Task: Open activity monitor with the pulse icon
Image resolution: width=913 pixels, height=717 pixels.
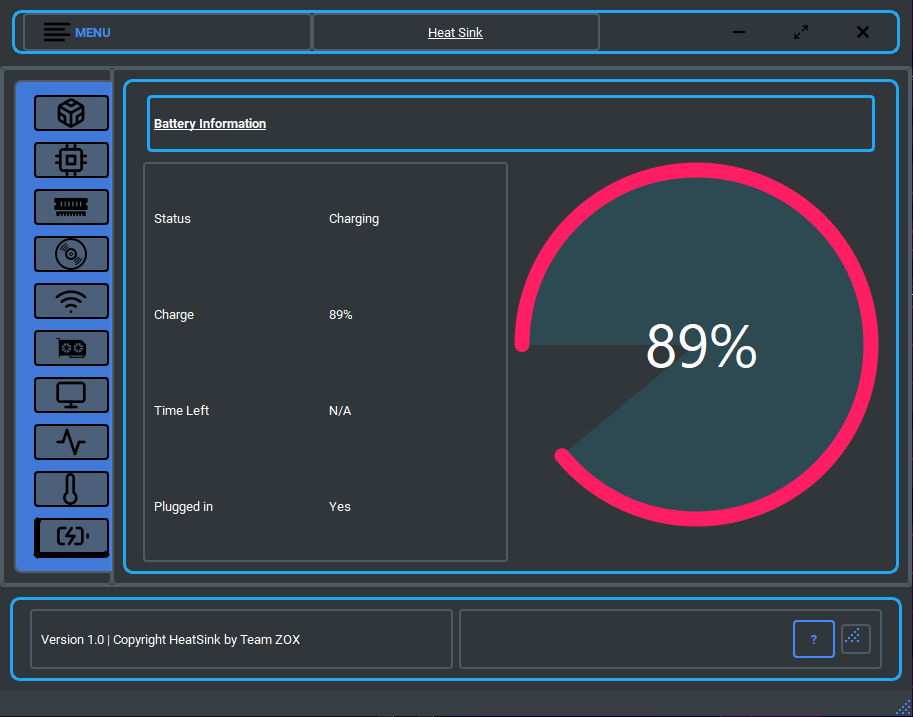Action: (71, 442)
